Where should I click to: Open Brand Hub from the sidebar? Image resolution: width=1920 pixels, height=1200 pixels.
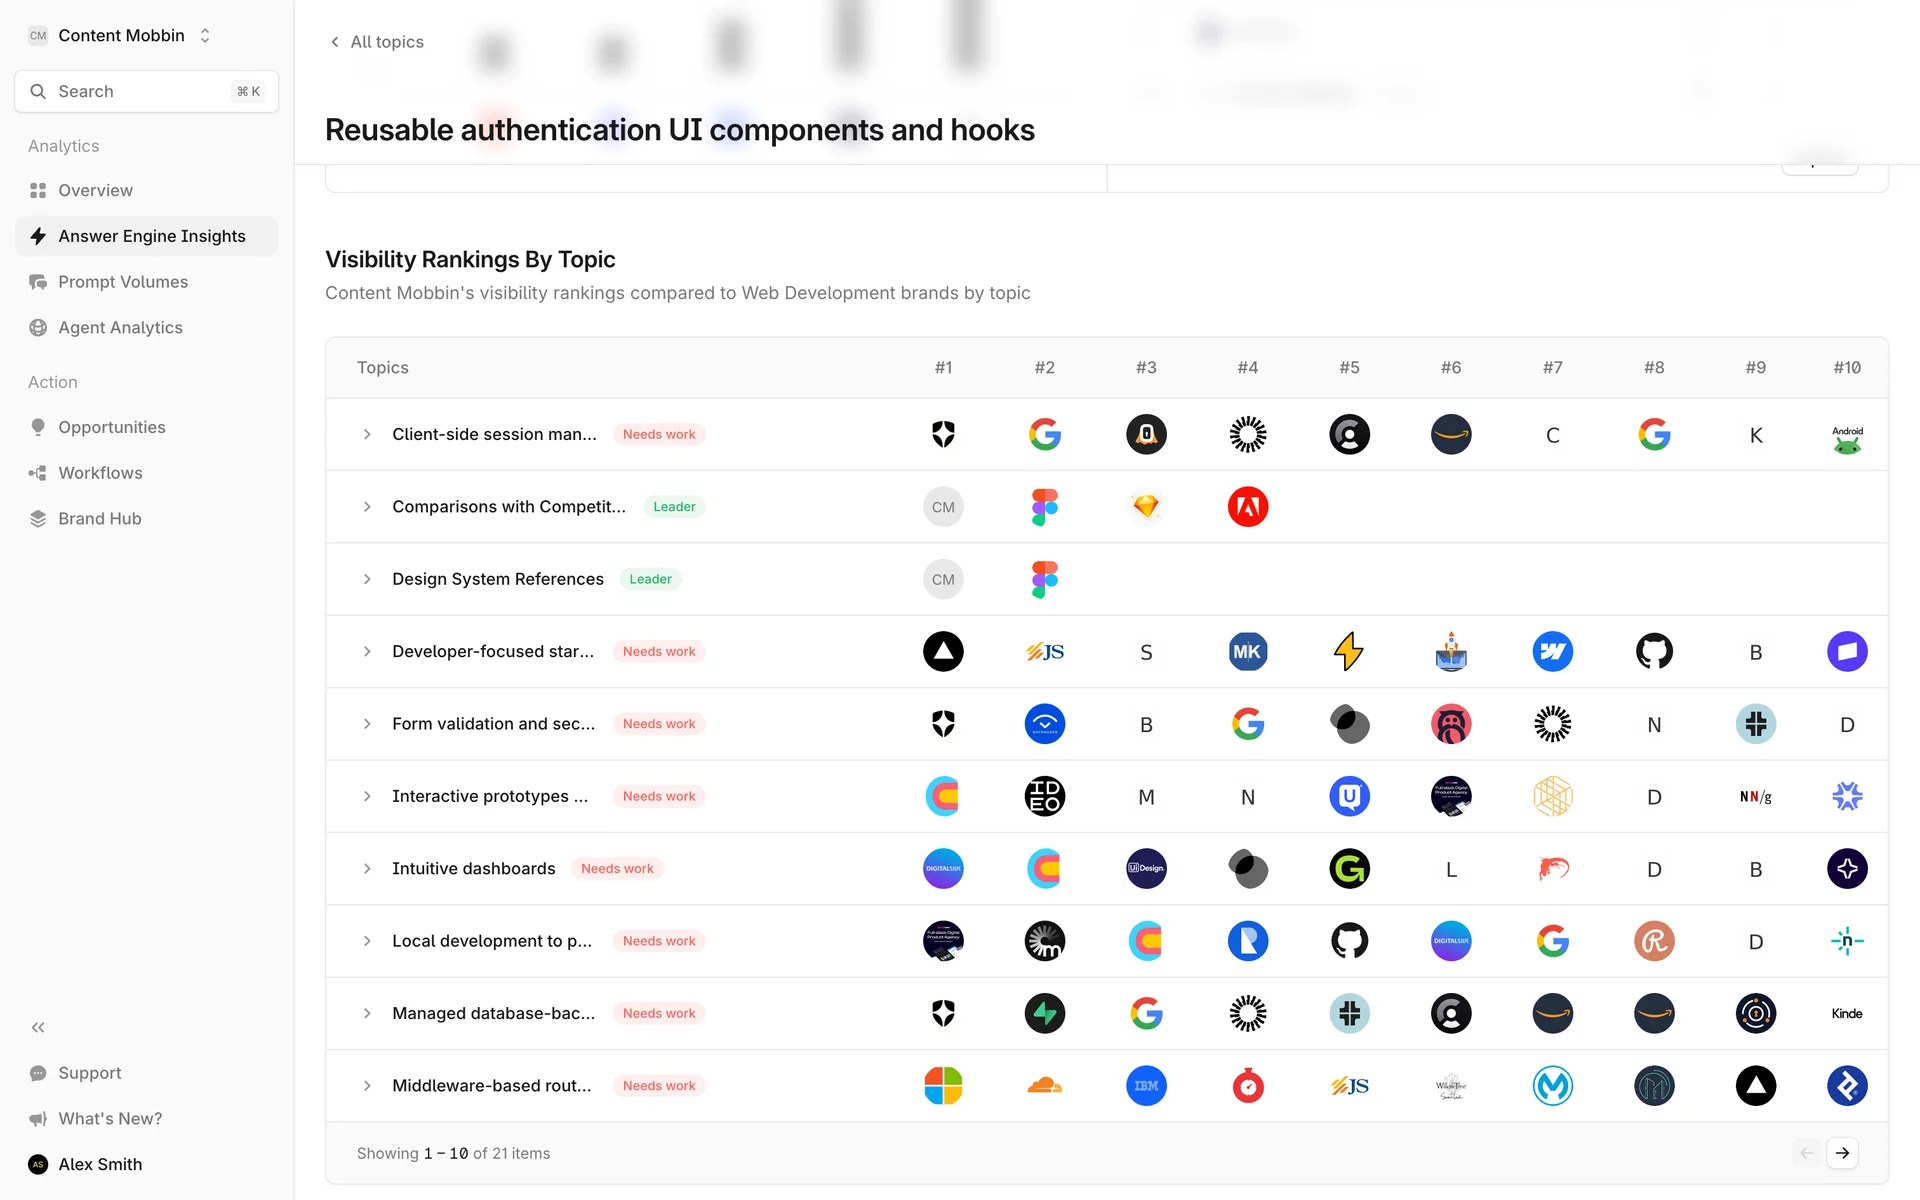point(100,519)
